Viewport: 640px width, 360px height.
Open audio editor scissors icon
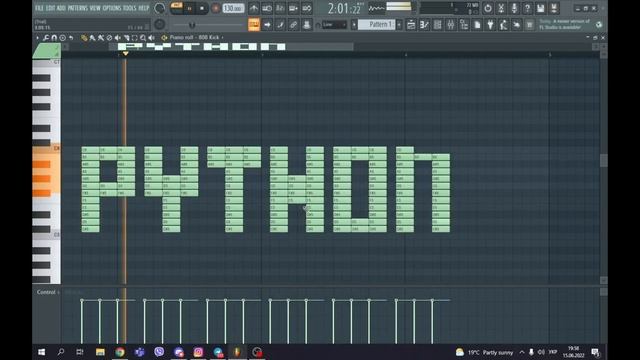click(x=501, y=8)
